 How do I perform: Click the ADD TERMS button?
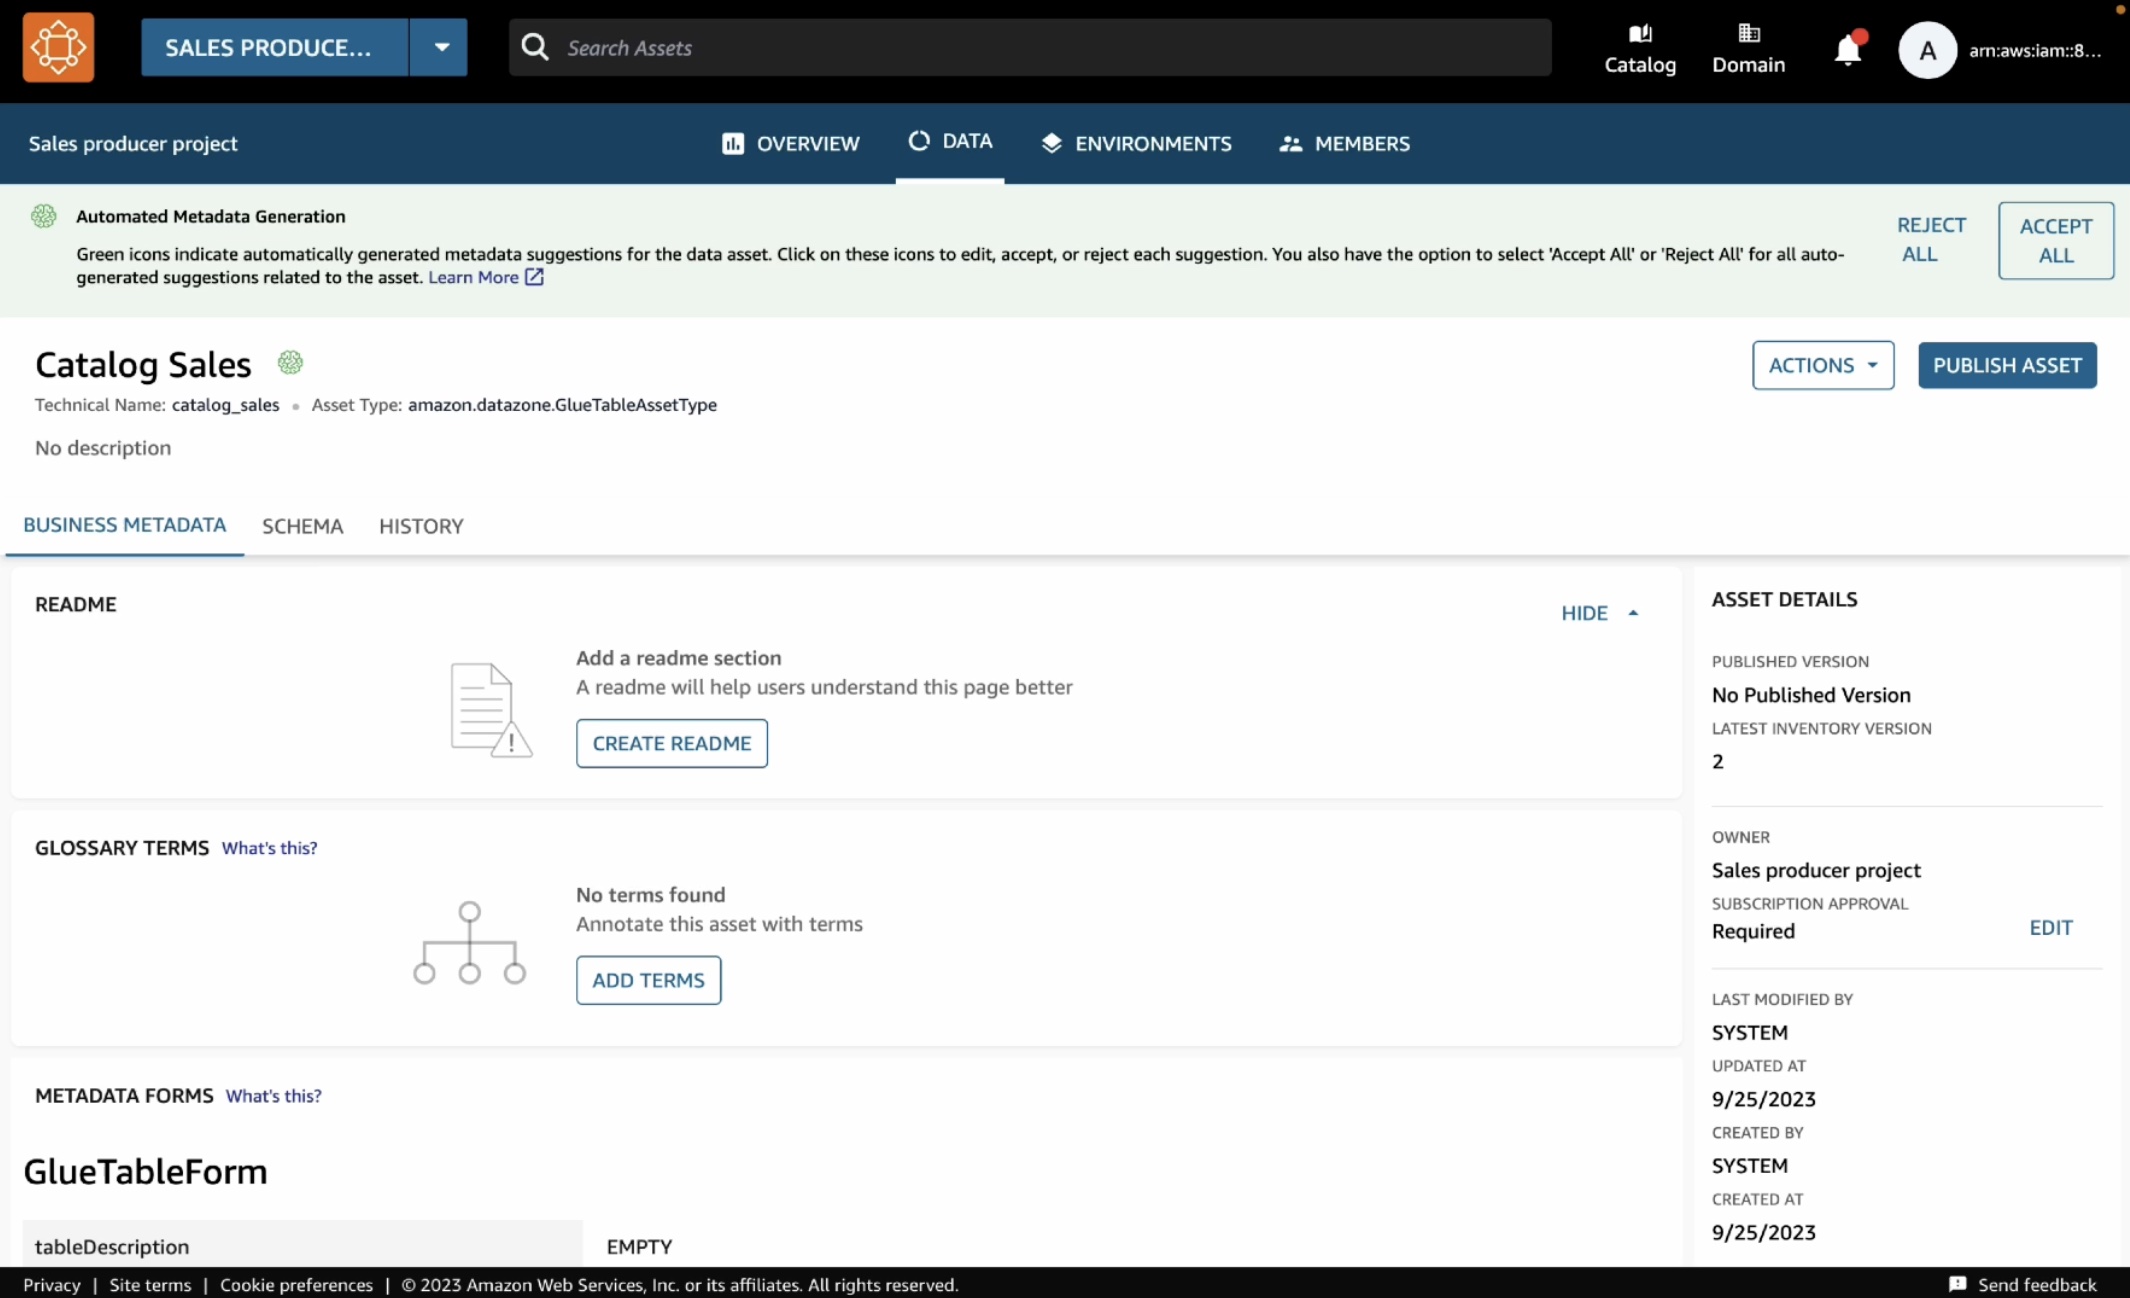(648, 980)
